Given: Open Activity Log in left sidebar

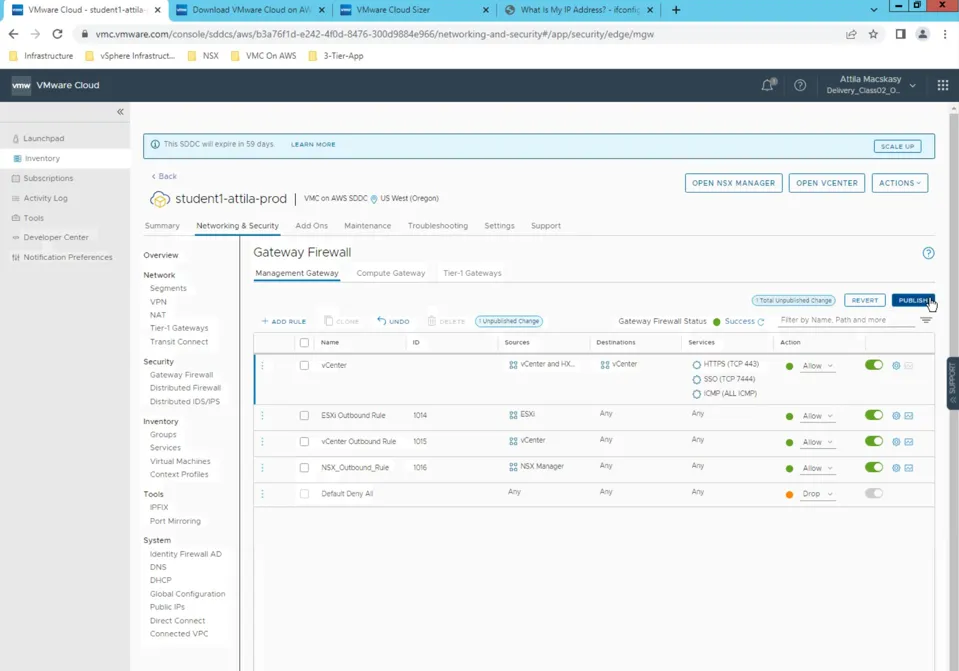Looking at the screenshot, I should (45, 198).
